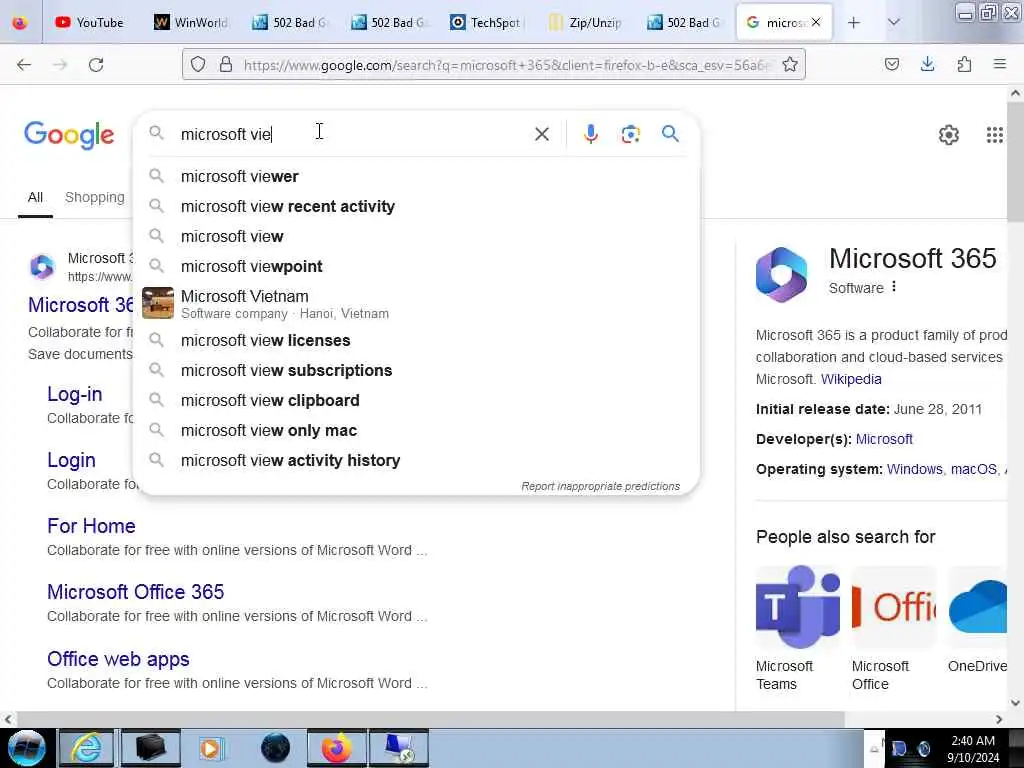Open Google Lens image search

pyautogui.click(x=630, y=134)
